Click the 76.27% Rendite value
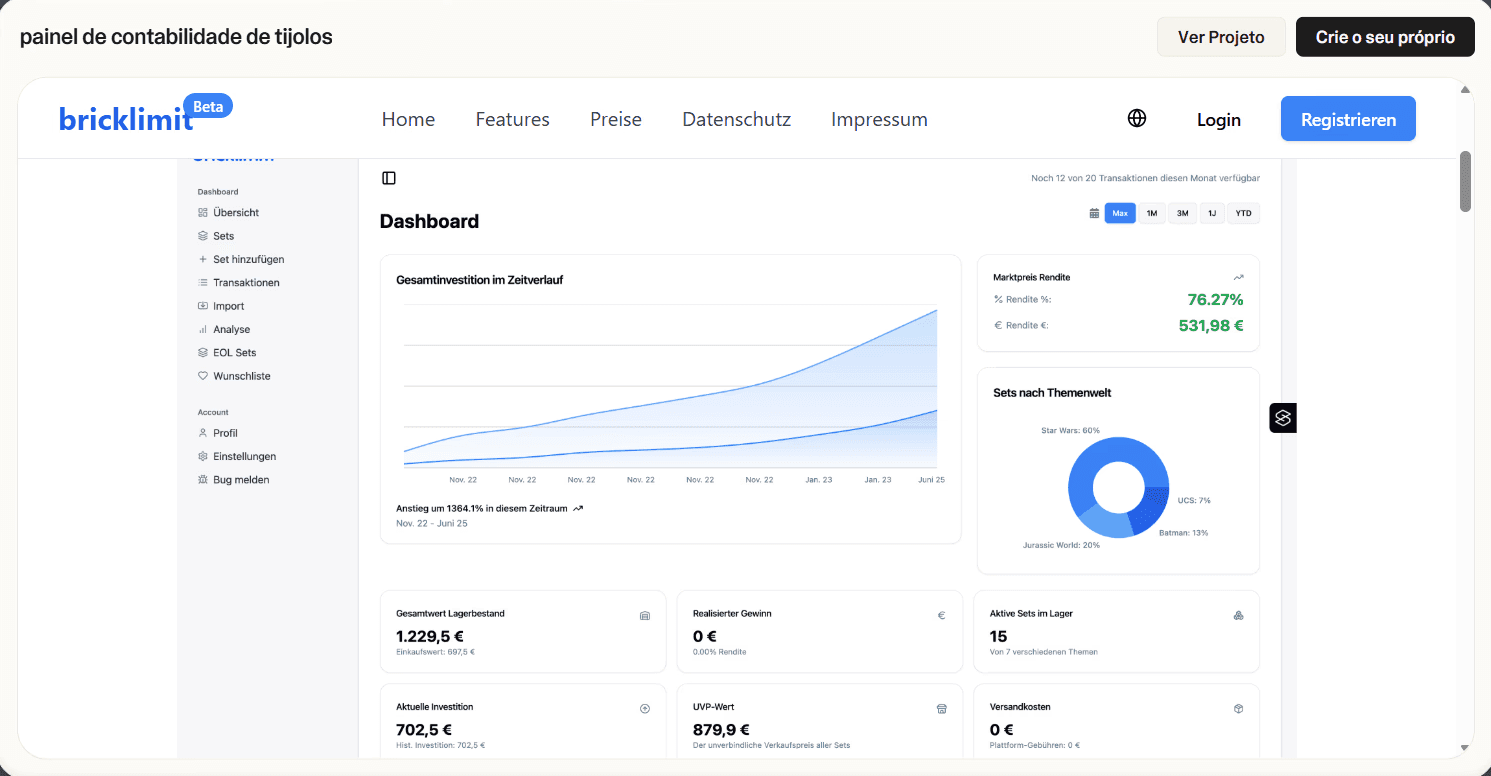Image resolution: width=1491 pixels, height=776 pixels. pos(1215,299)
